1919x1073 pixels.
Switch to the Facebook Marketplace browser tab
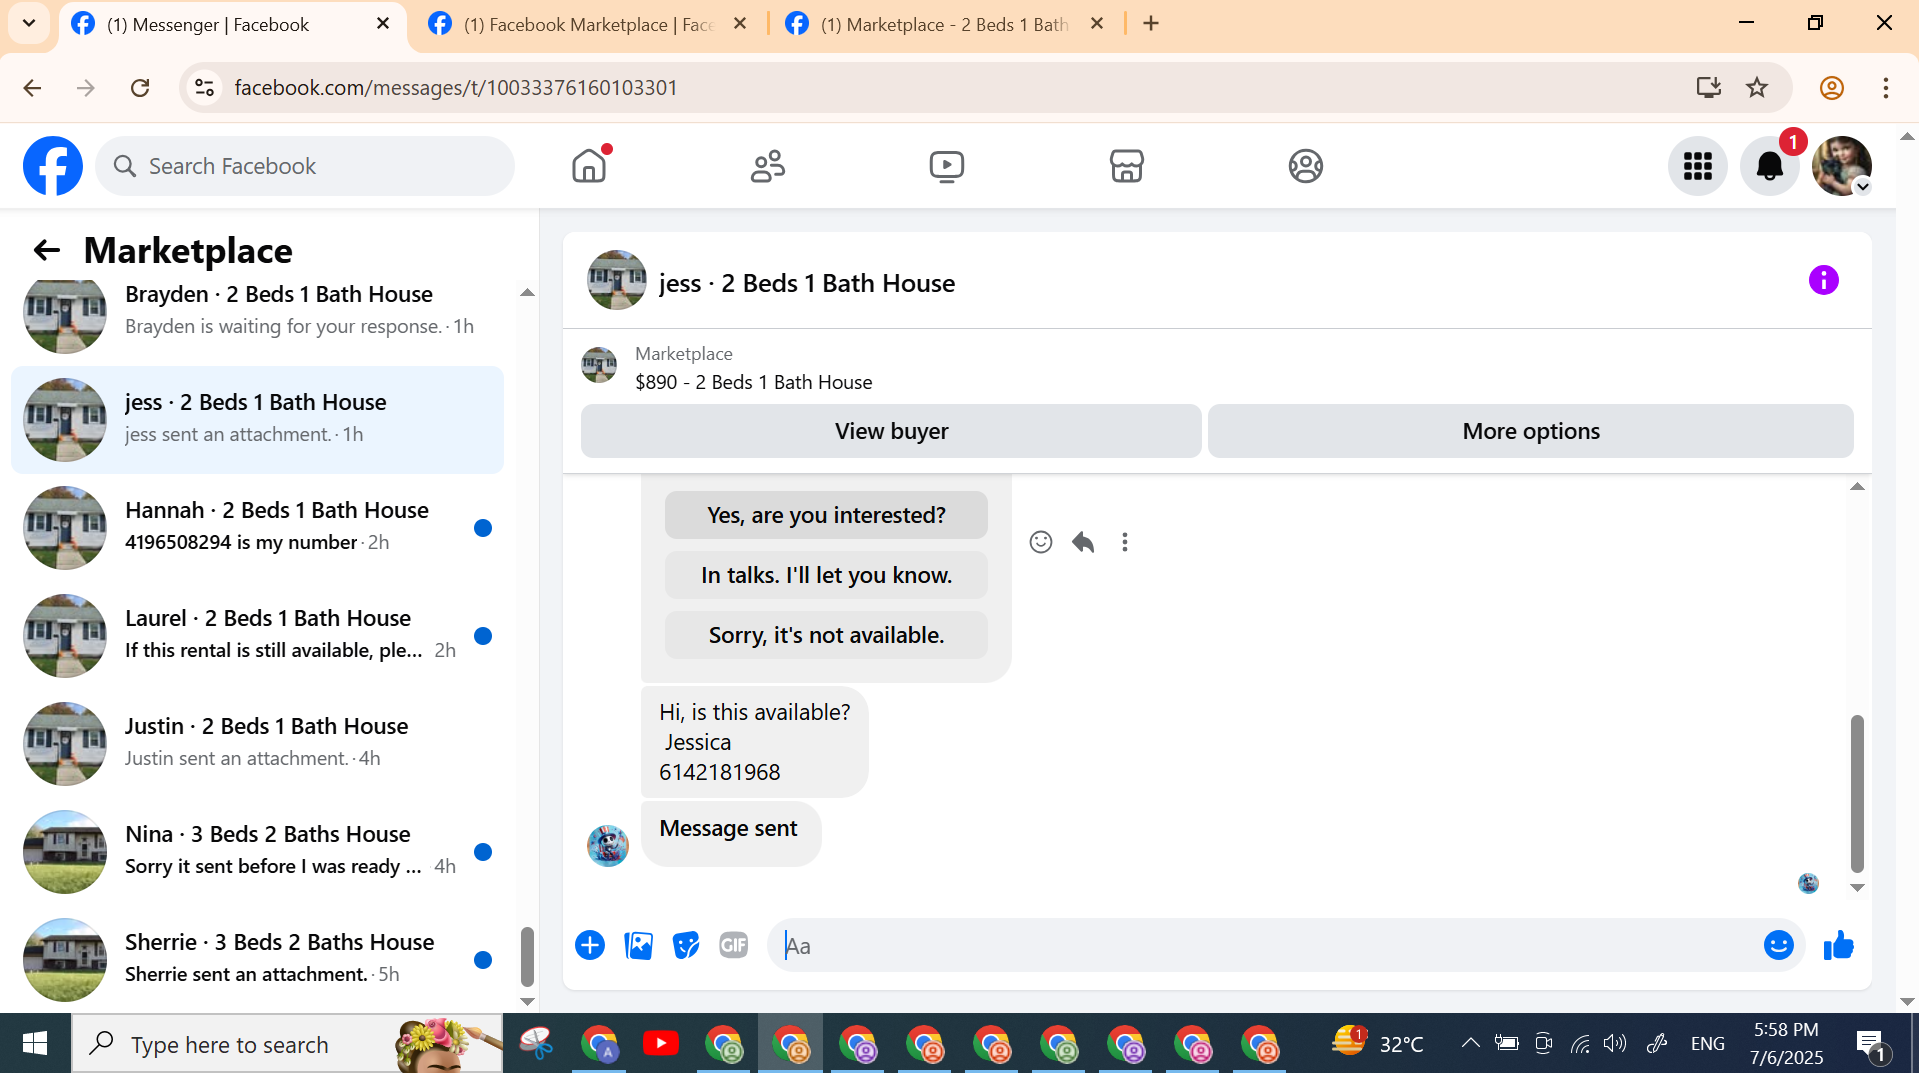pyautogui.click(x=588, y=24)
